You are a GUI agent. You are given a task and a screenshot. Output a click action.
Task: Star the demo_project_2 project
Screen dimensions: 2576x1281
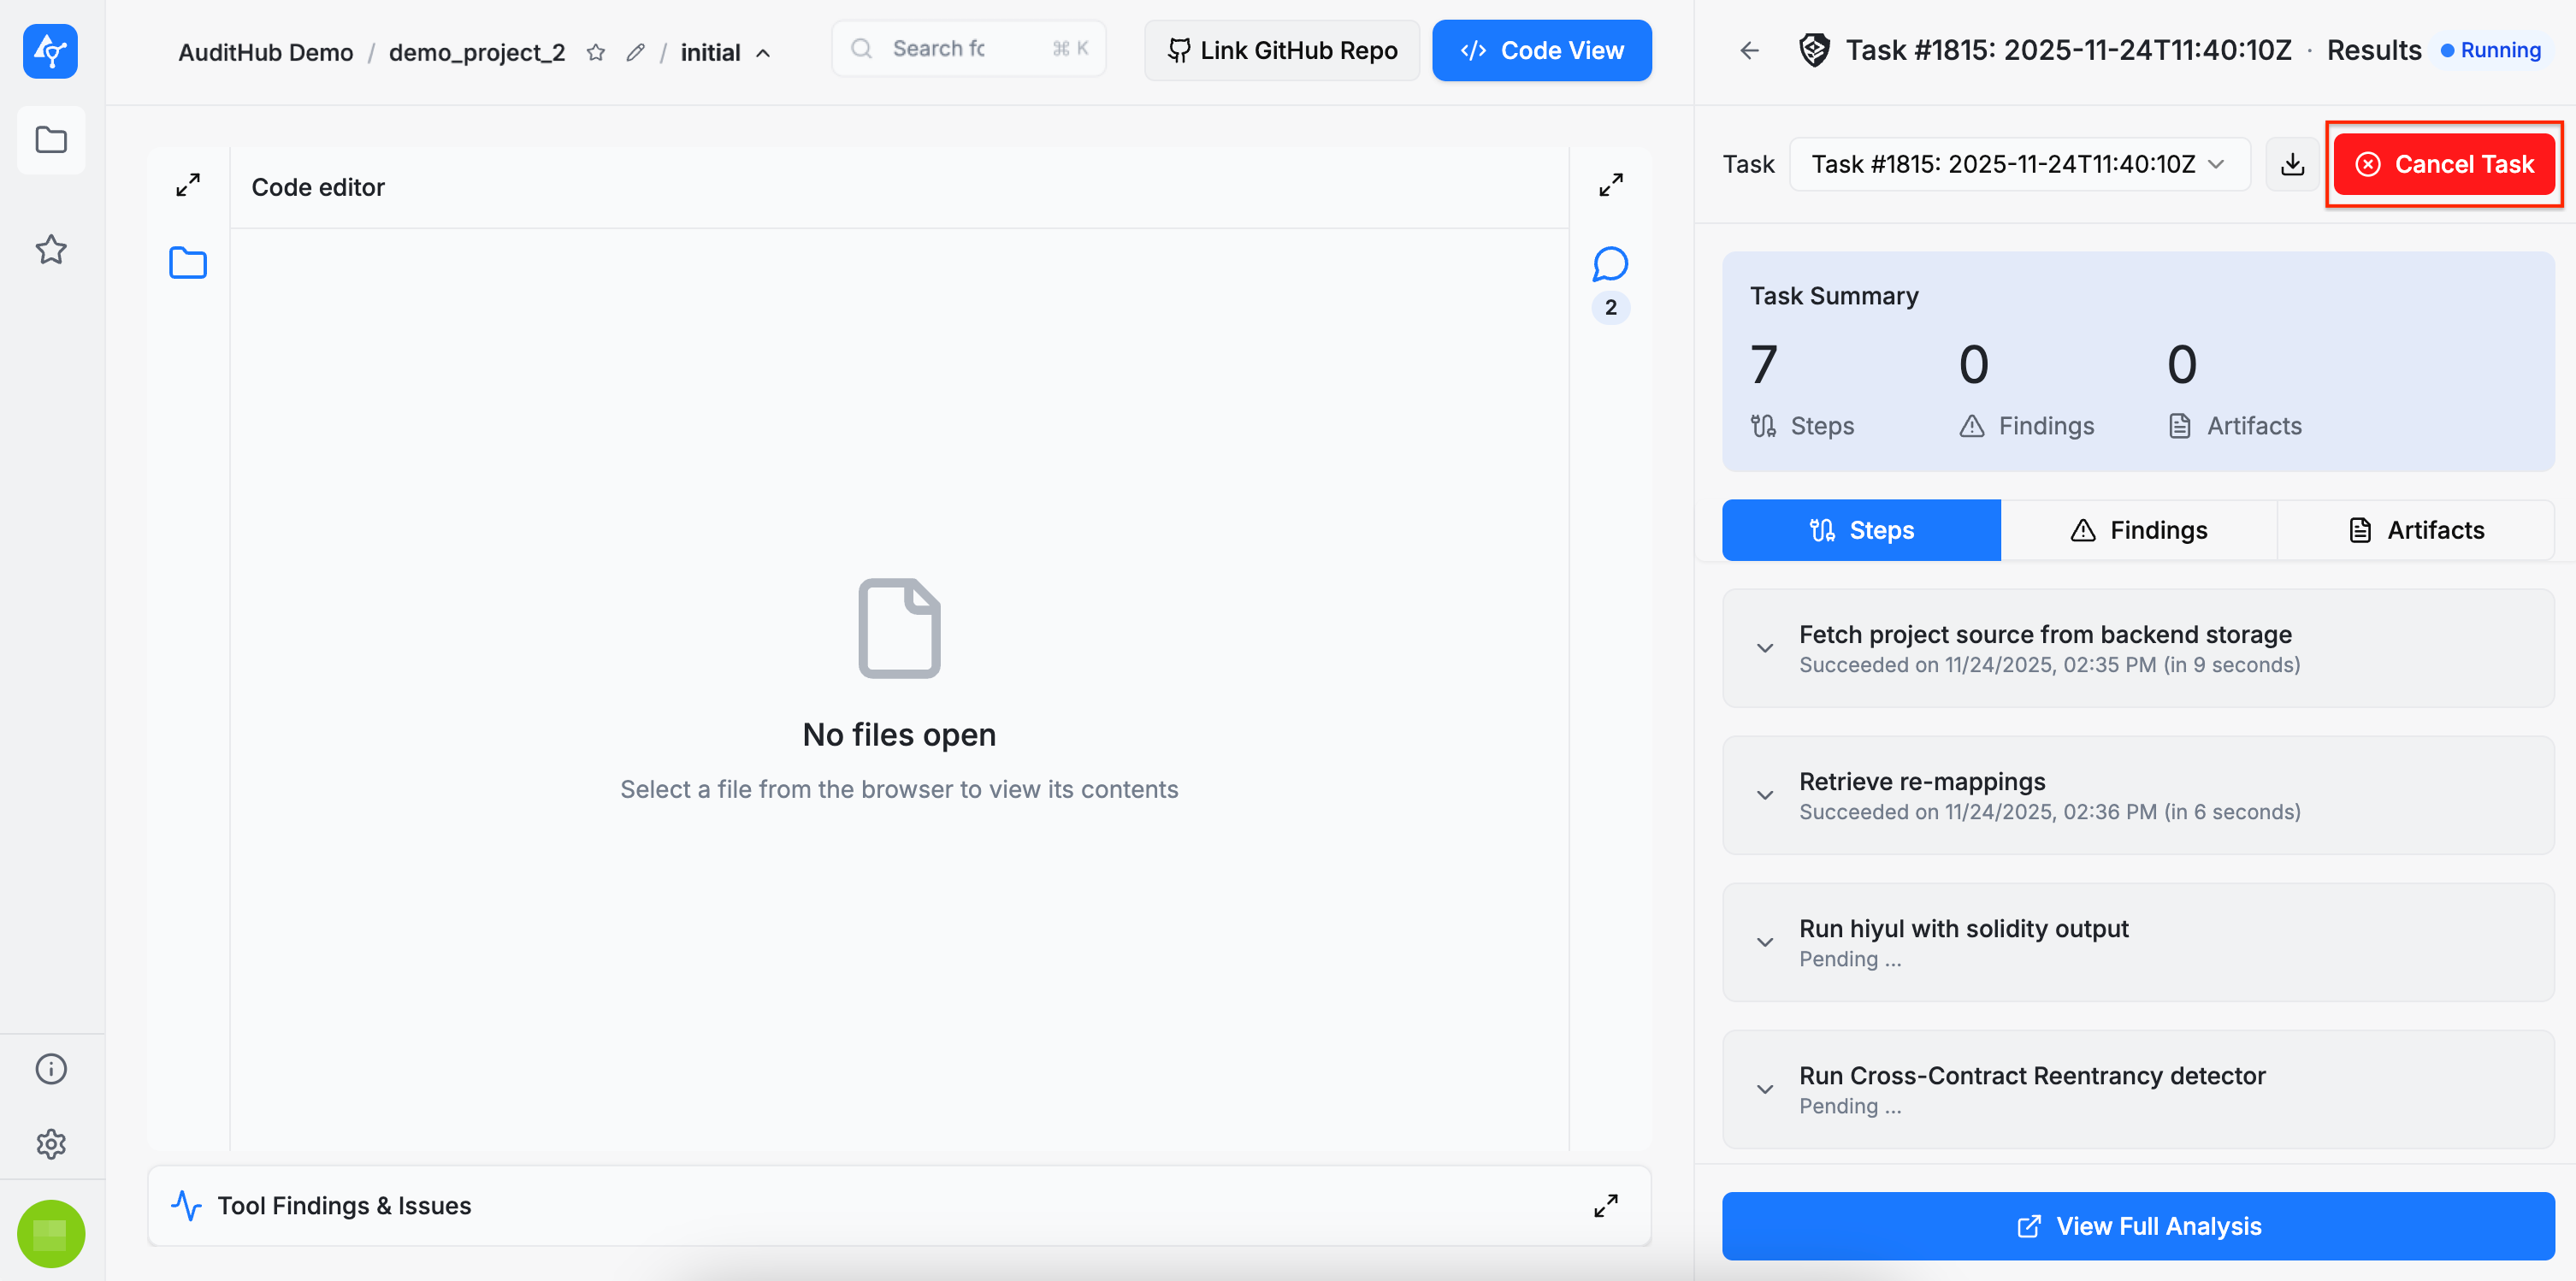pos(596,52)
